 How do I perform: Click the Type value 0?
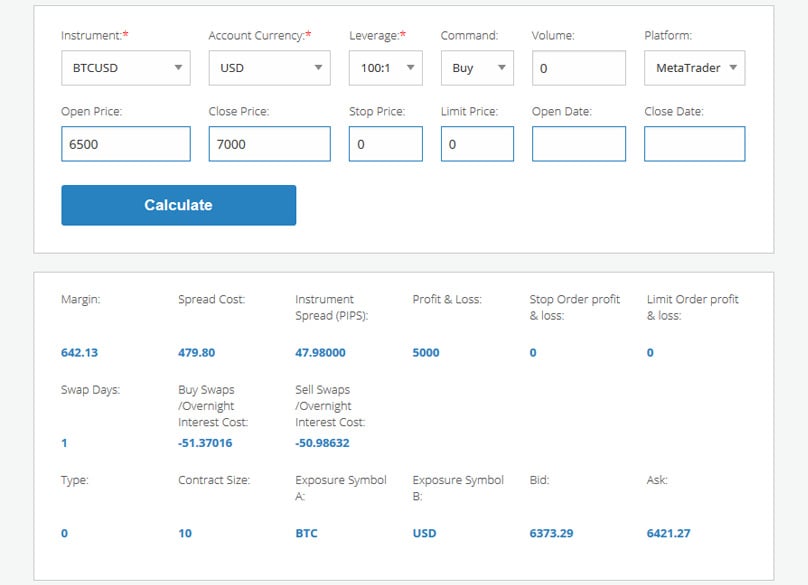64,533
